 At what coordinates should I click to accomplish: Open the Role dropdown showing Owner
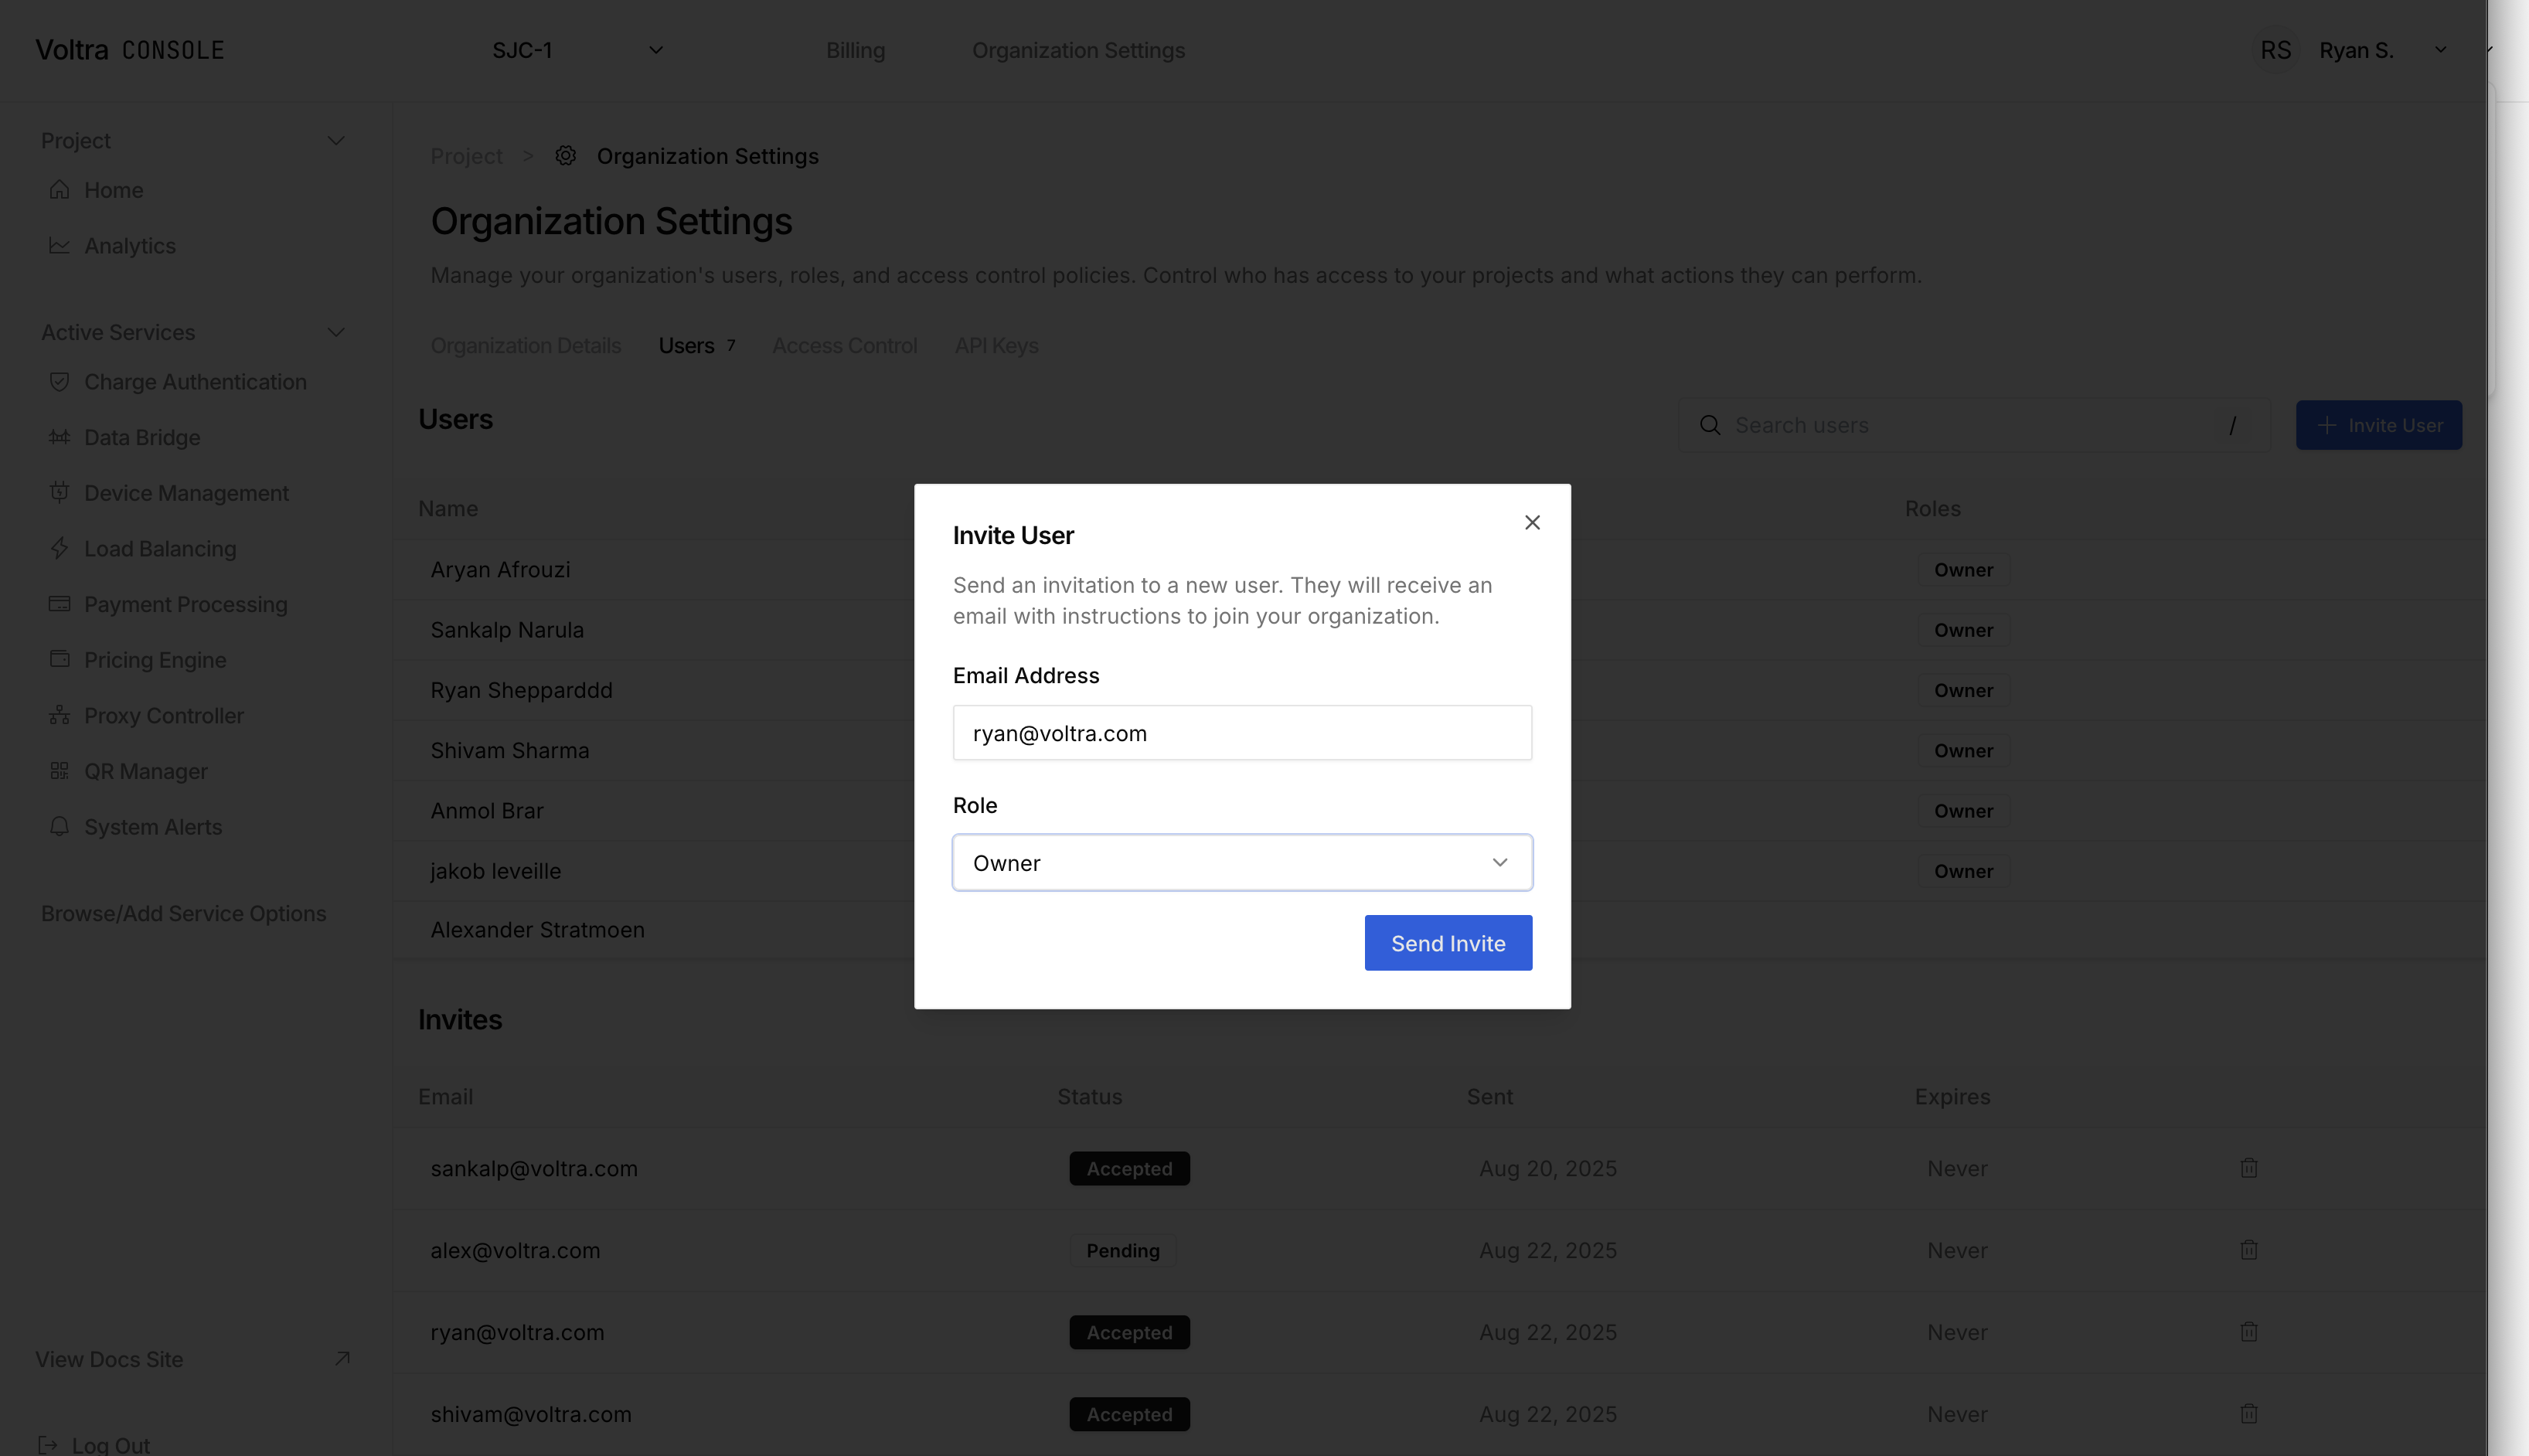click(1241, 862)
